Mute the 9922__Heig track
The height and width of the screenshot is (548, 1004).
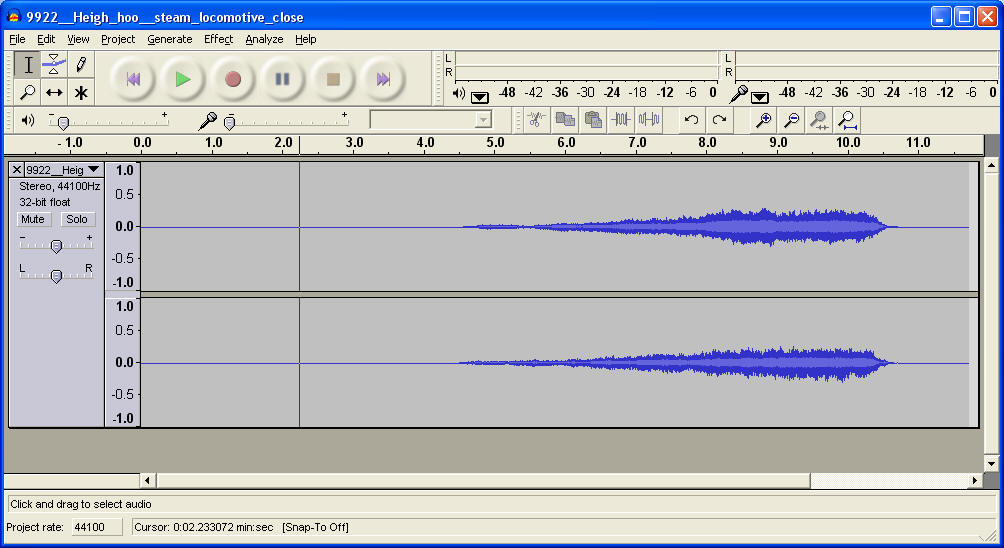tap(33, 219)
